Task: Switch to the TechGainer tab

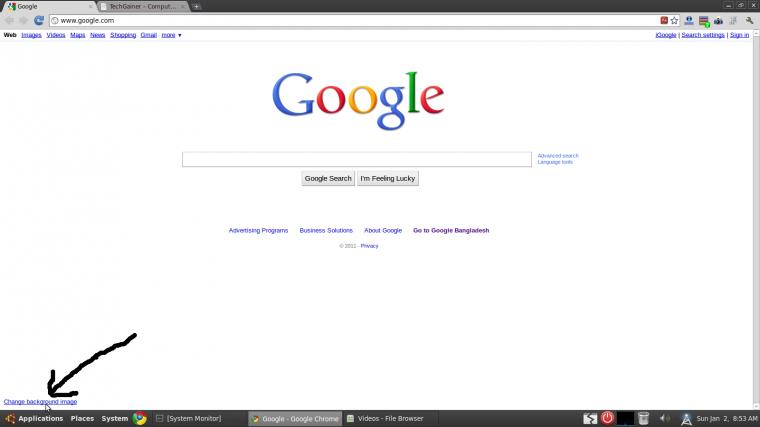Action: [x=142, y=6]
